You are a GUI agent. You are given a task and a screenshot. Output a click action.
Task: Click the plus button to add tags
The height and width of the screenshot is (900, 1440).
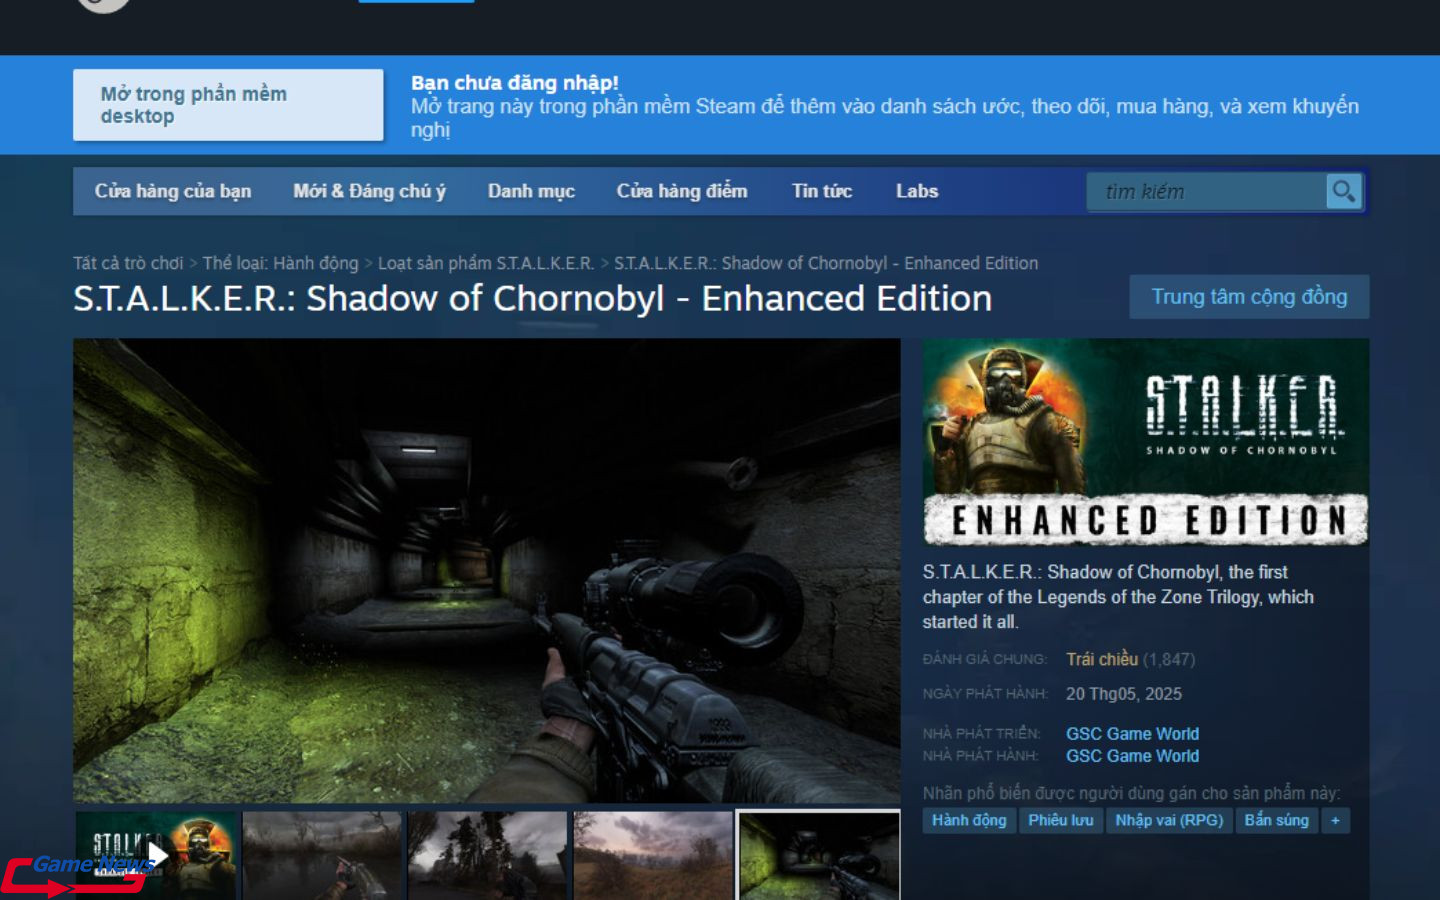tap(1335, 820)
